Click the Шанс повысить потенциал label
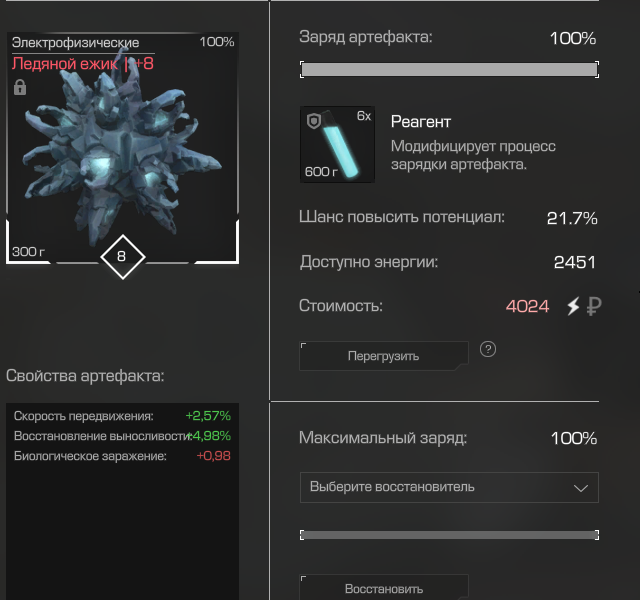 tap(402, 217)
